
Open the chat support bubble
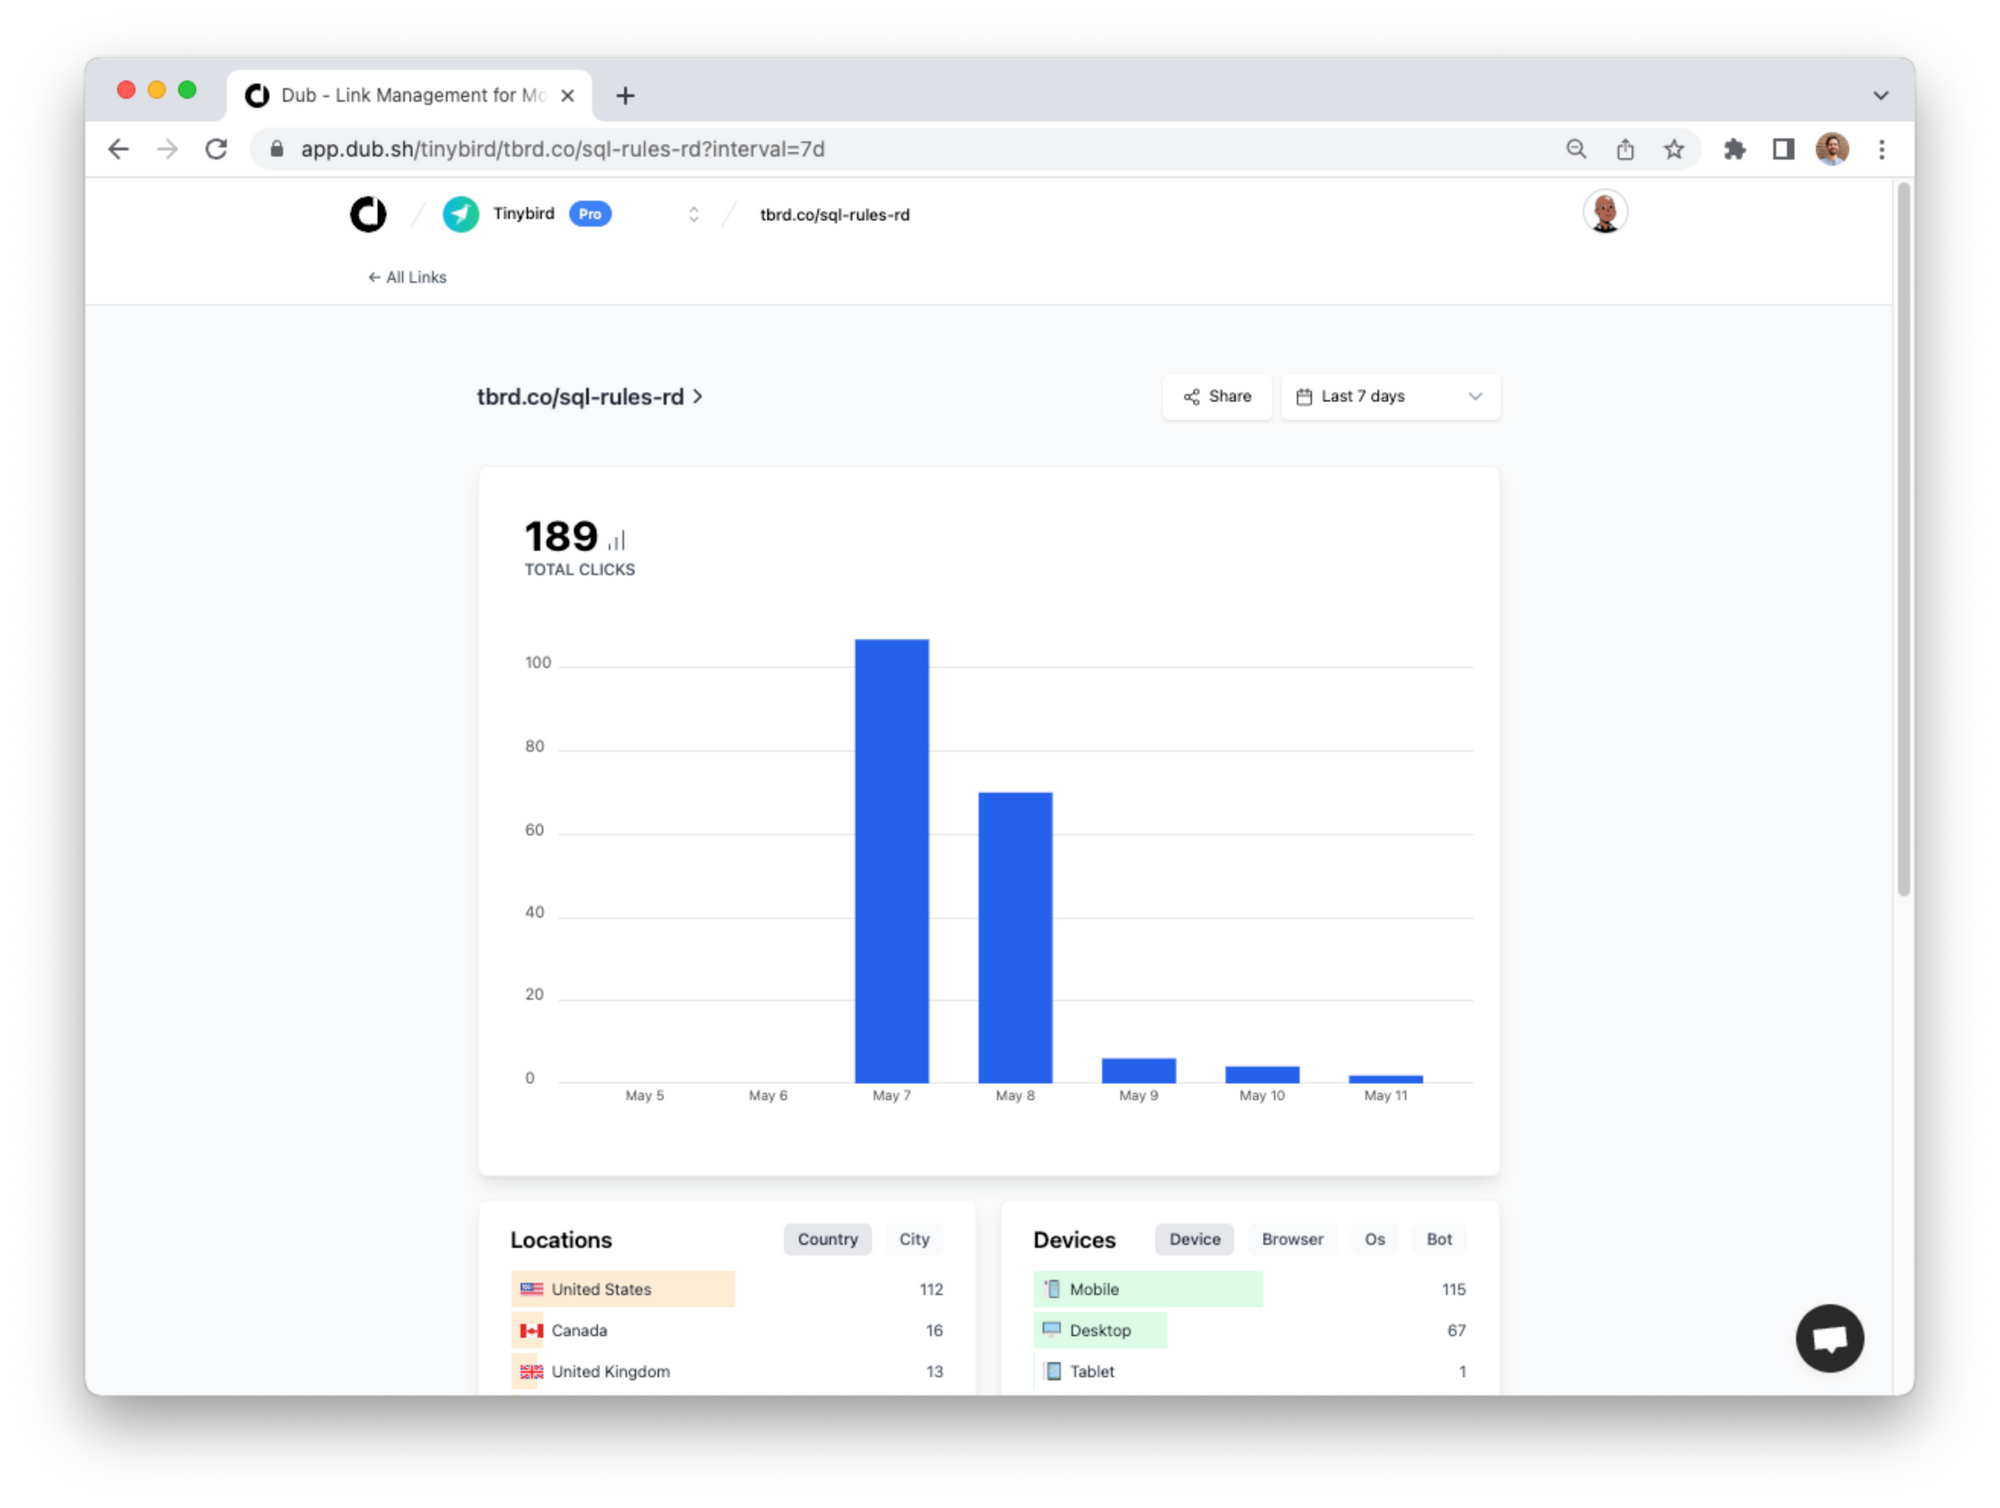(x=1829, y=1337)
